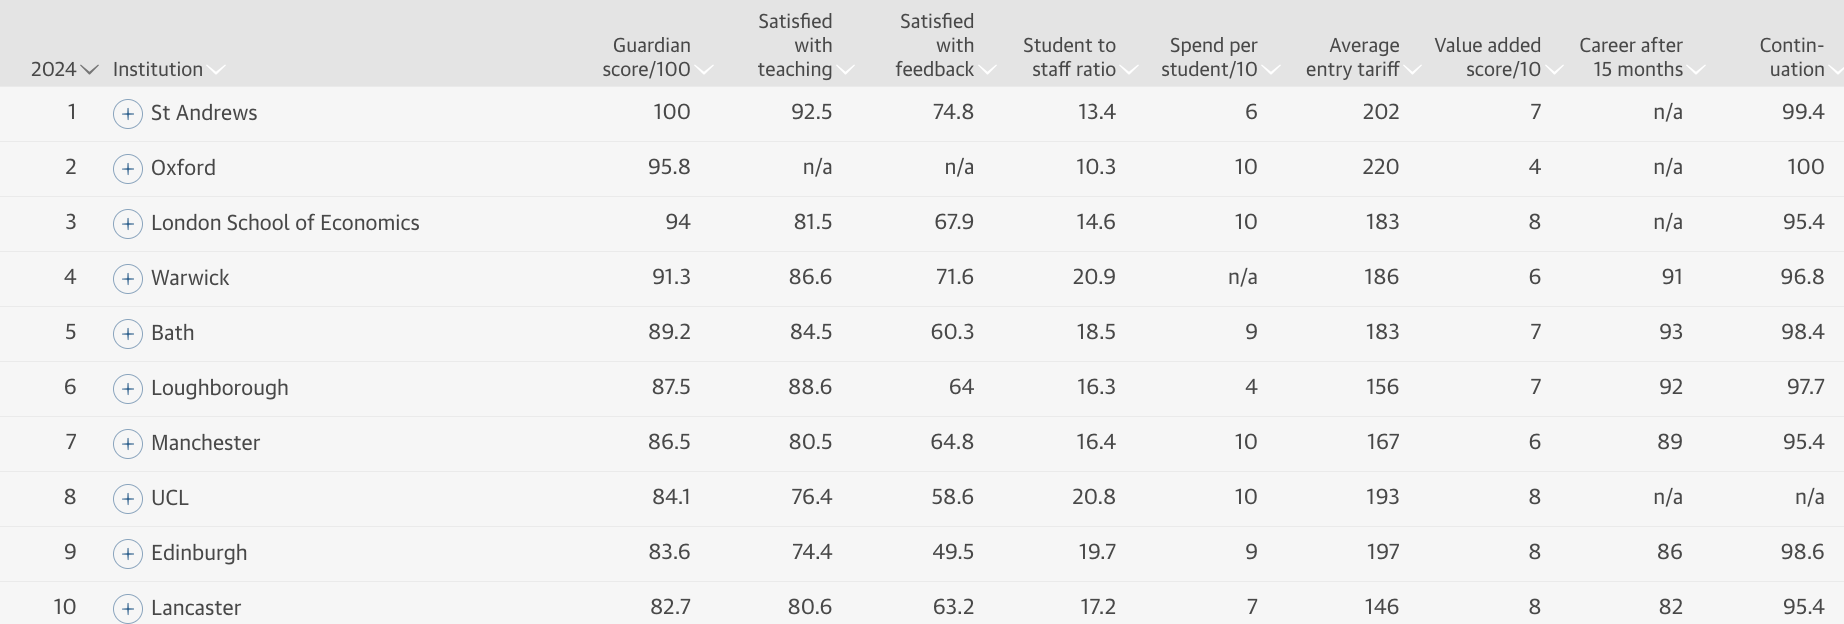1844x624 pixels.
Task: Open London School of Economics plus icon
Action: [127, 224]
